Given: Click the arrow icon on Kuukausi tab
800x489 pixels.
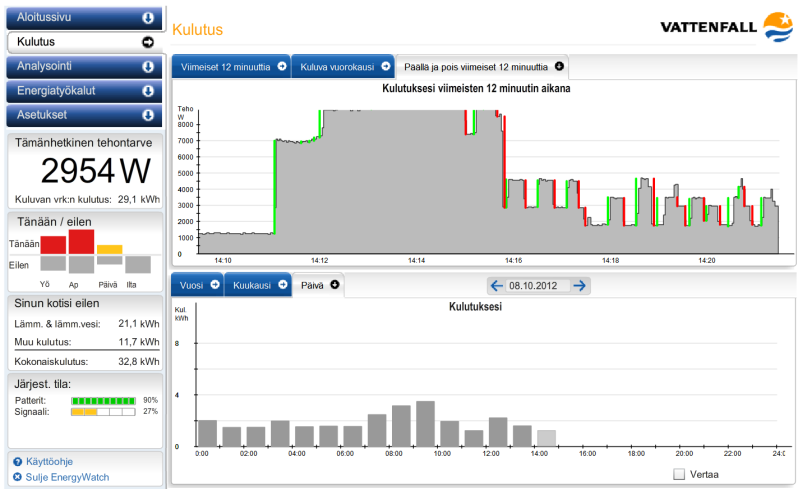Looking at the screenshot, I should 281,285.
